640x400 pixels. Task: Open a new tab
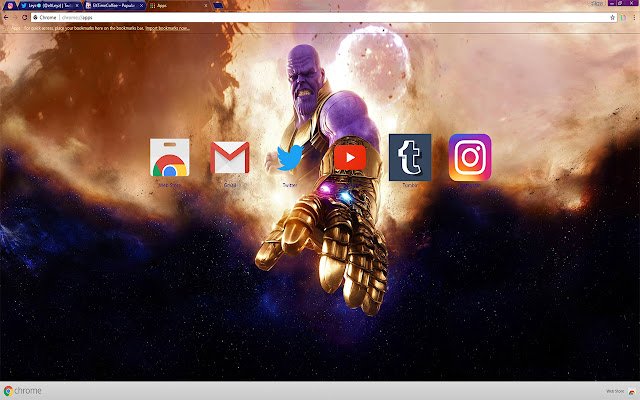coord(218,6)
